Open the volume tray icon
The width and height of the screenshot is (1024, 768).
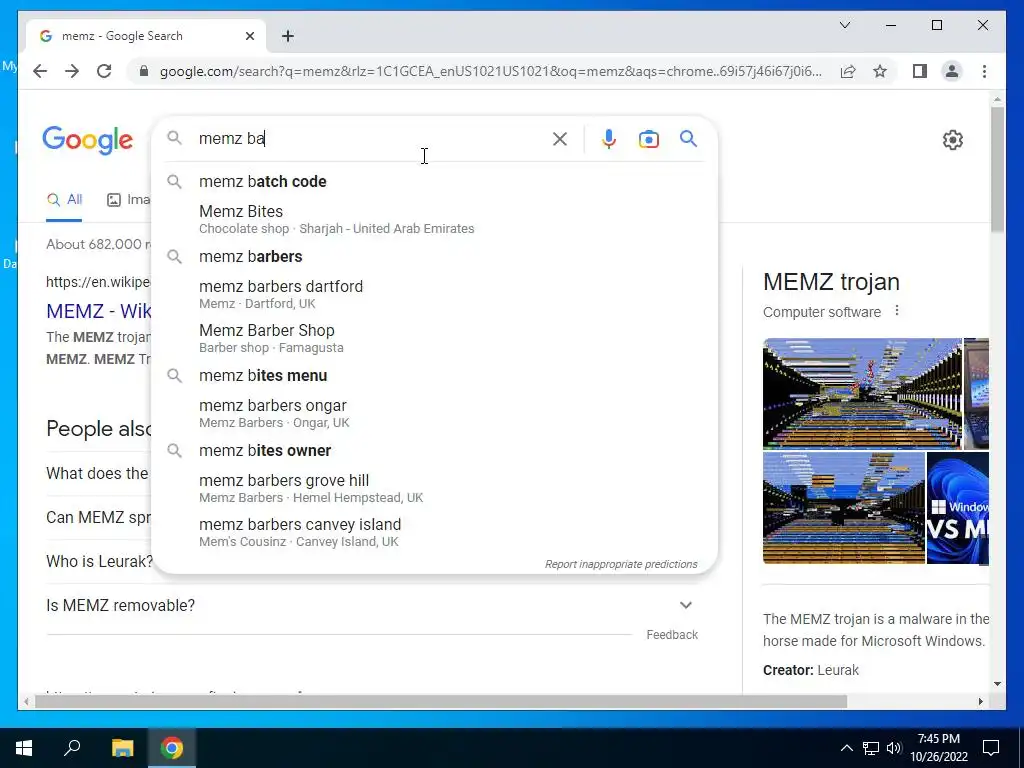pos(894,748)
